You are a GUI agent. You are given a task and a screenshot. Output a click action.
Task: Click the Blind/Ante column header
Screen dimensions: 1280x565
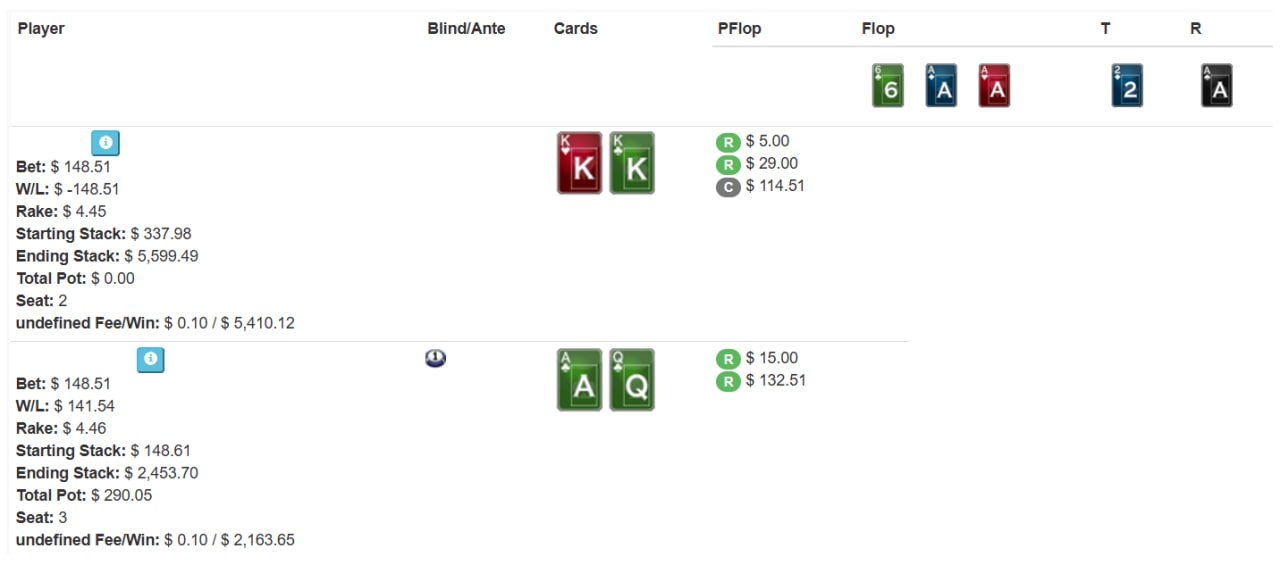coord(466,29)
